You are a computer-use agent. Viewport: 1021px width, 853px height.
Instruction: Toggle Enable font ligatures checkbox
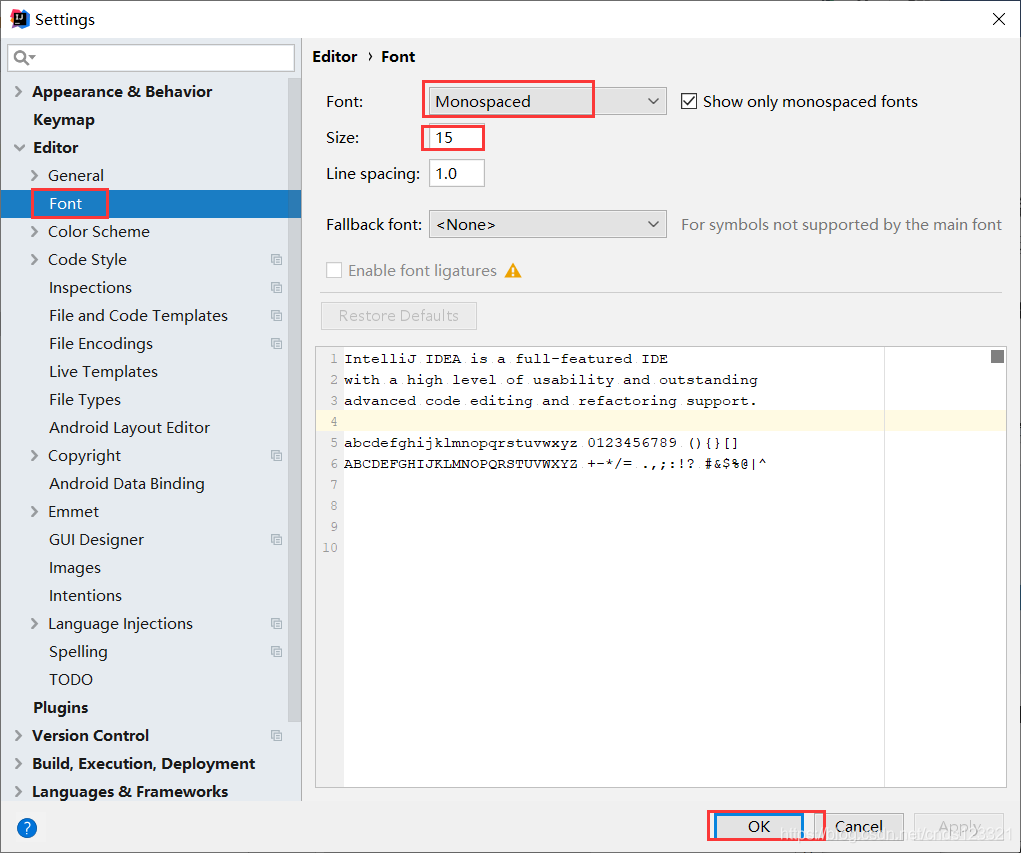click(x=334, y=270)
